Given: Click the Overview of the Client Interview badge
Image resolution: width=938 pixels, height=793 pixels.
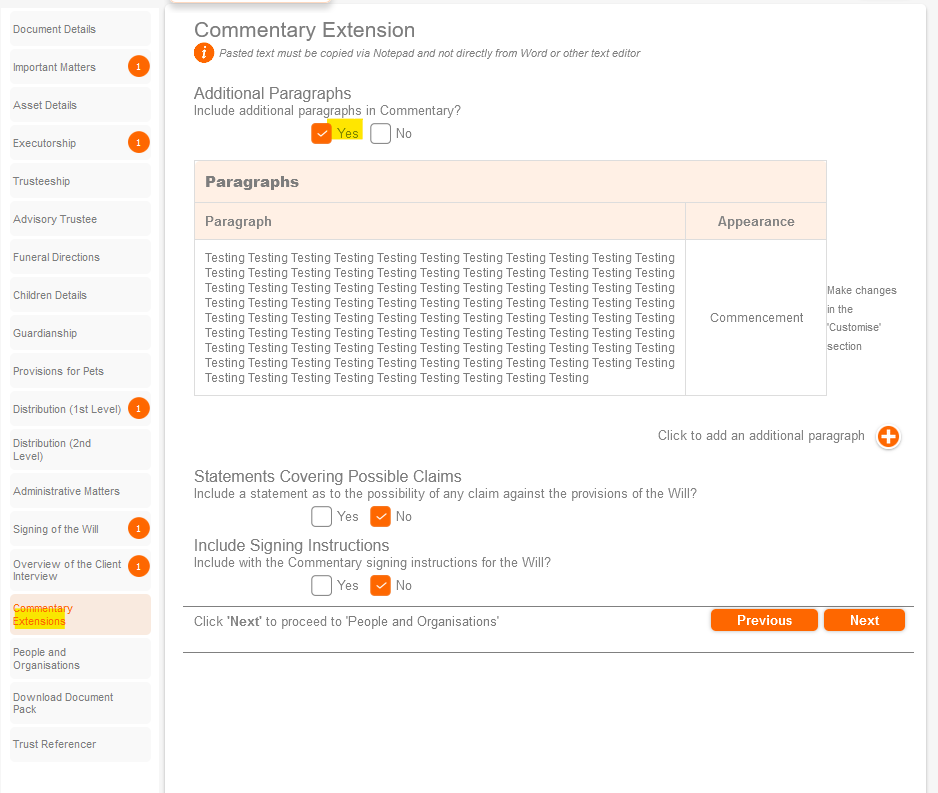Looking at the screenshot, I should pyautogui.click(x=139, y=567).
